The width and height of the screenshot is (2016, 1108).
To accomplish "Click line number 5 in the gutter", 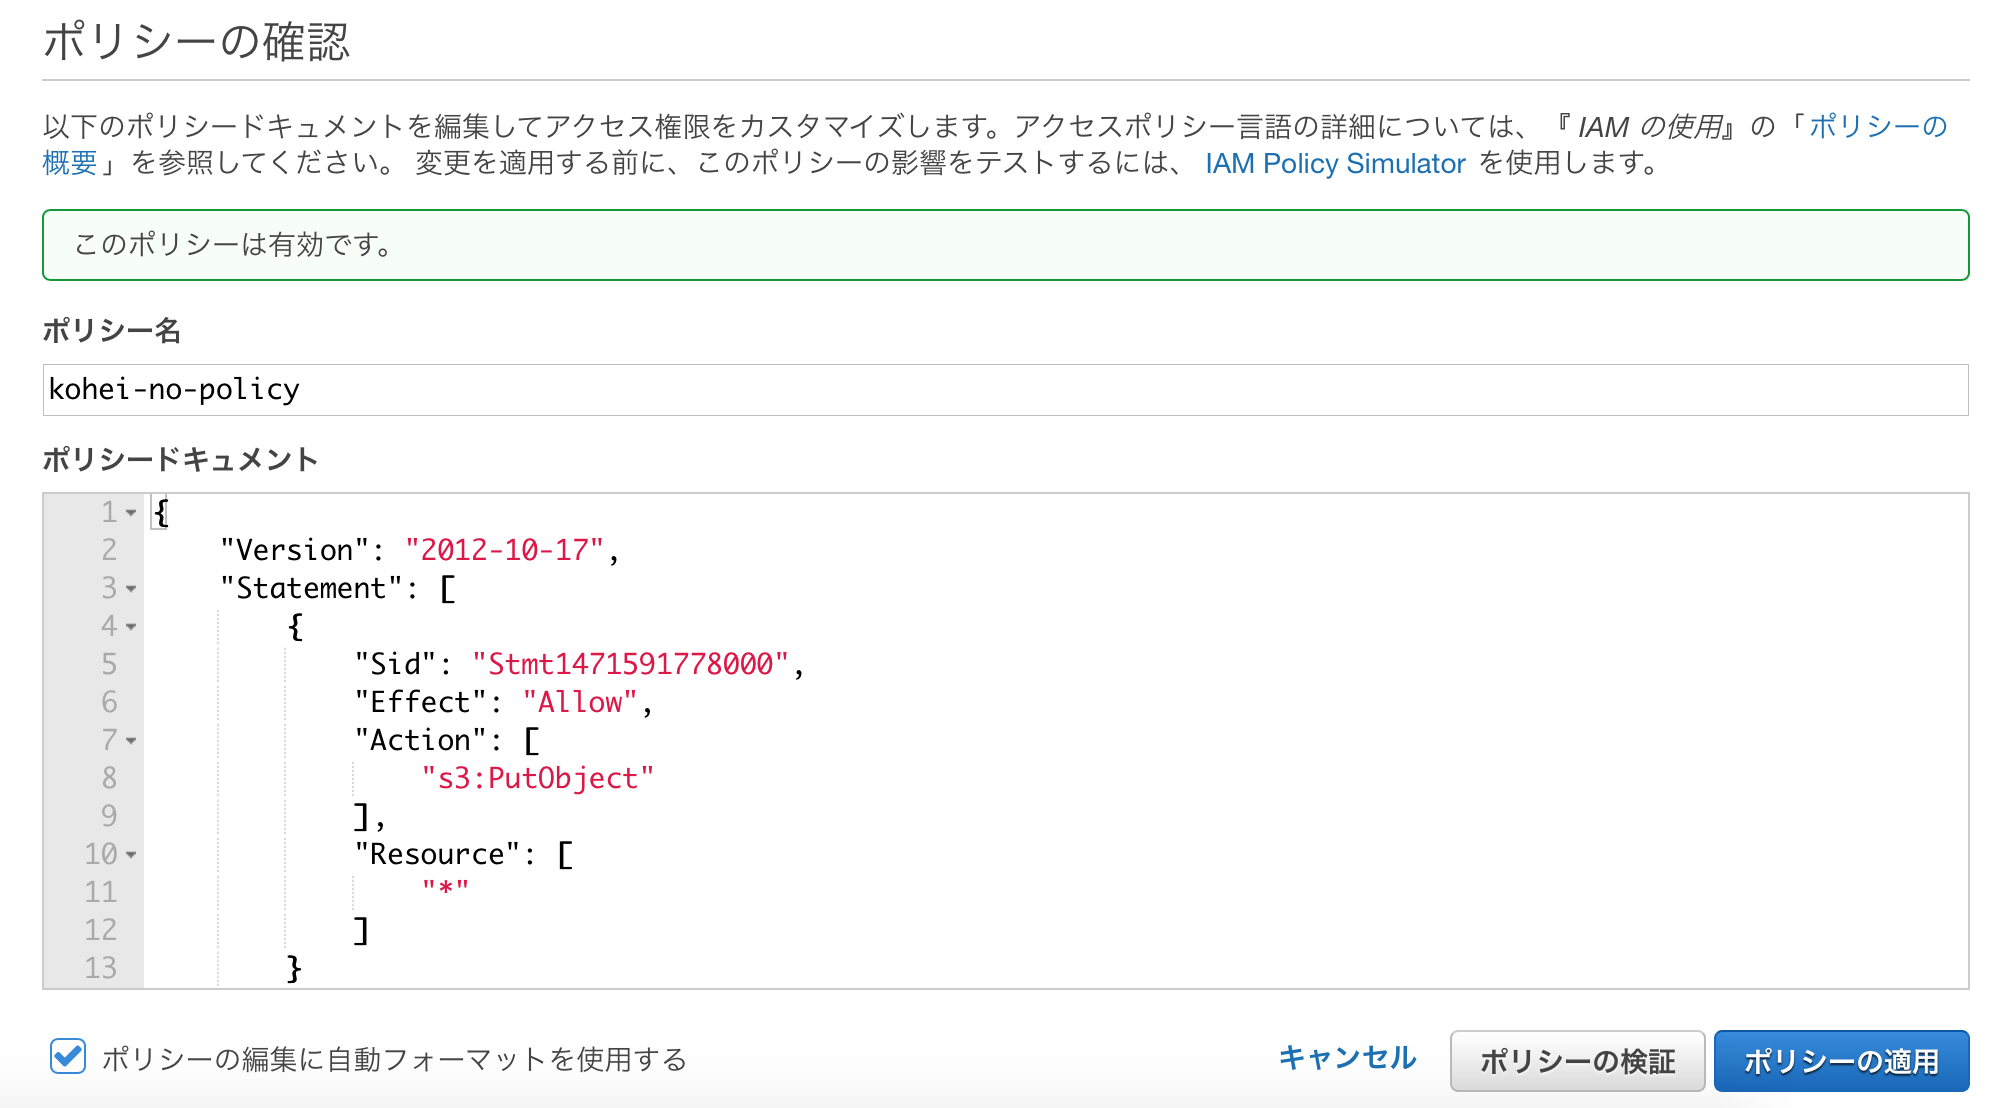I will 110,664.
